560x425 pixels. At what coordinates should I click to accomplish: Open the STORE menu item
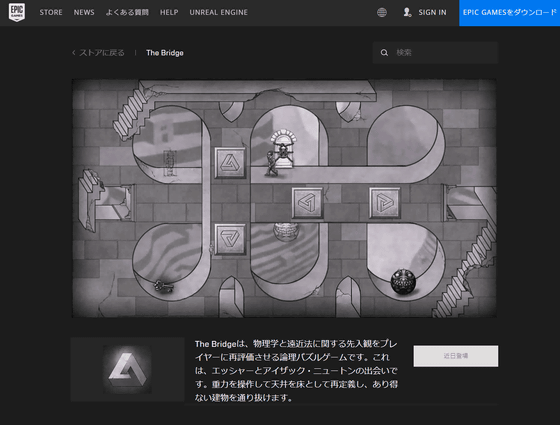(x=51, y=12)
